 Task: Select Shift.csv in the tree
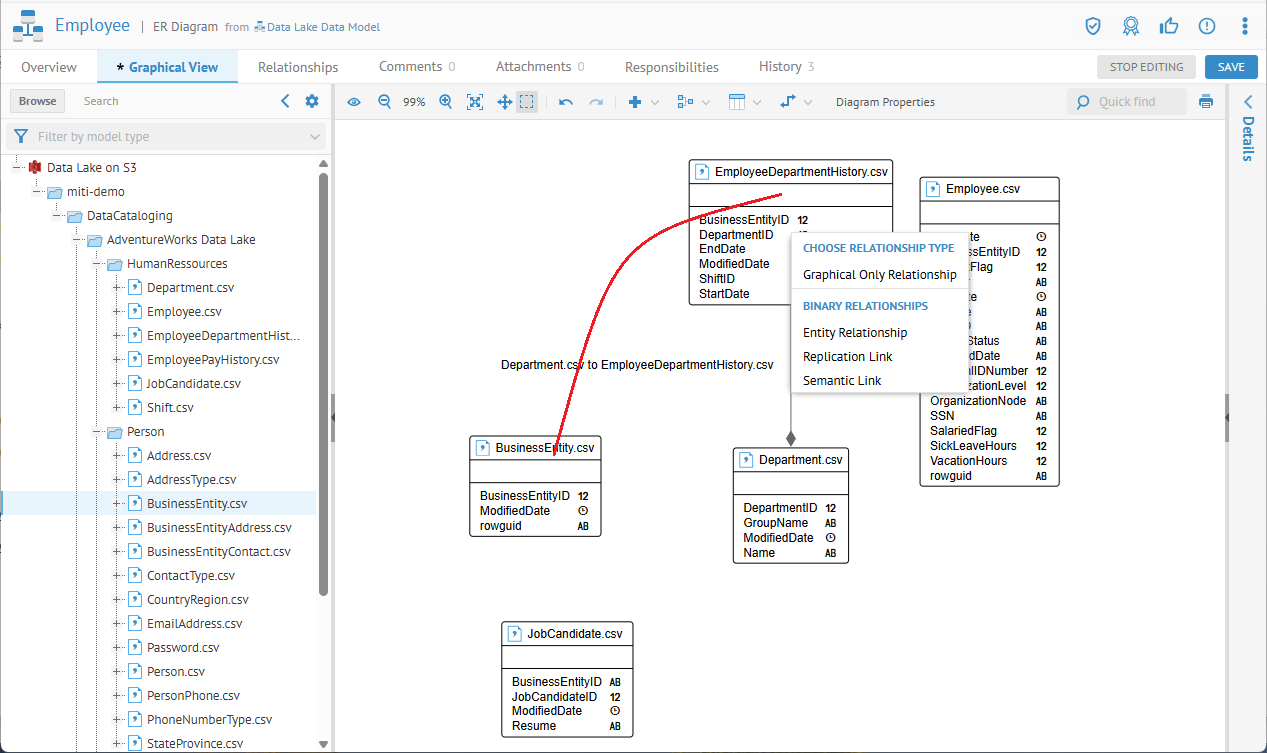(170, 408)
